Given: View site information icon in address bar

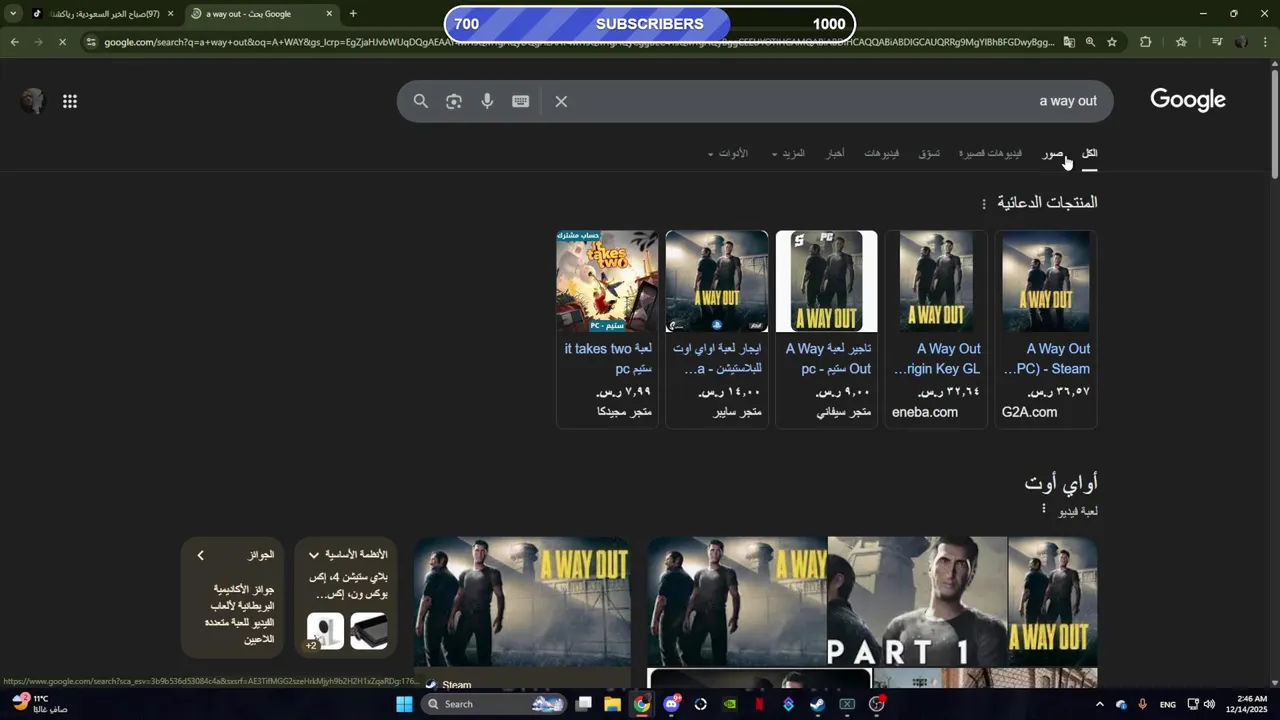Looking at the screenshot, I should pos(91,42).
